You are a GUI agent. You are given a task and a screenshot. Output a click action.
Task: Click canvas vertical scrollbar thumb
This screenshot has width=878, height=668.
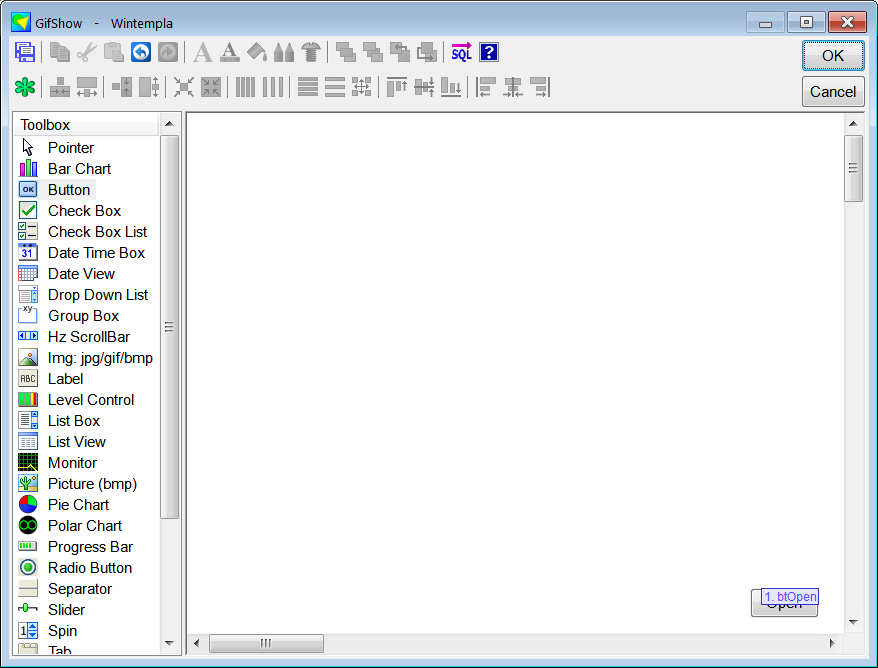tap(853, 168)
